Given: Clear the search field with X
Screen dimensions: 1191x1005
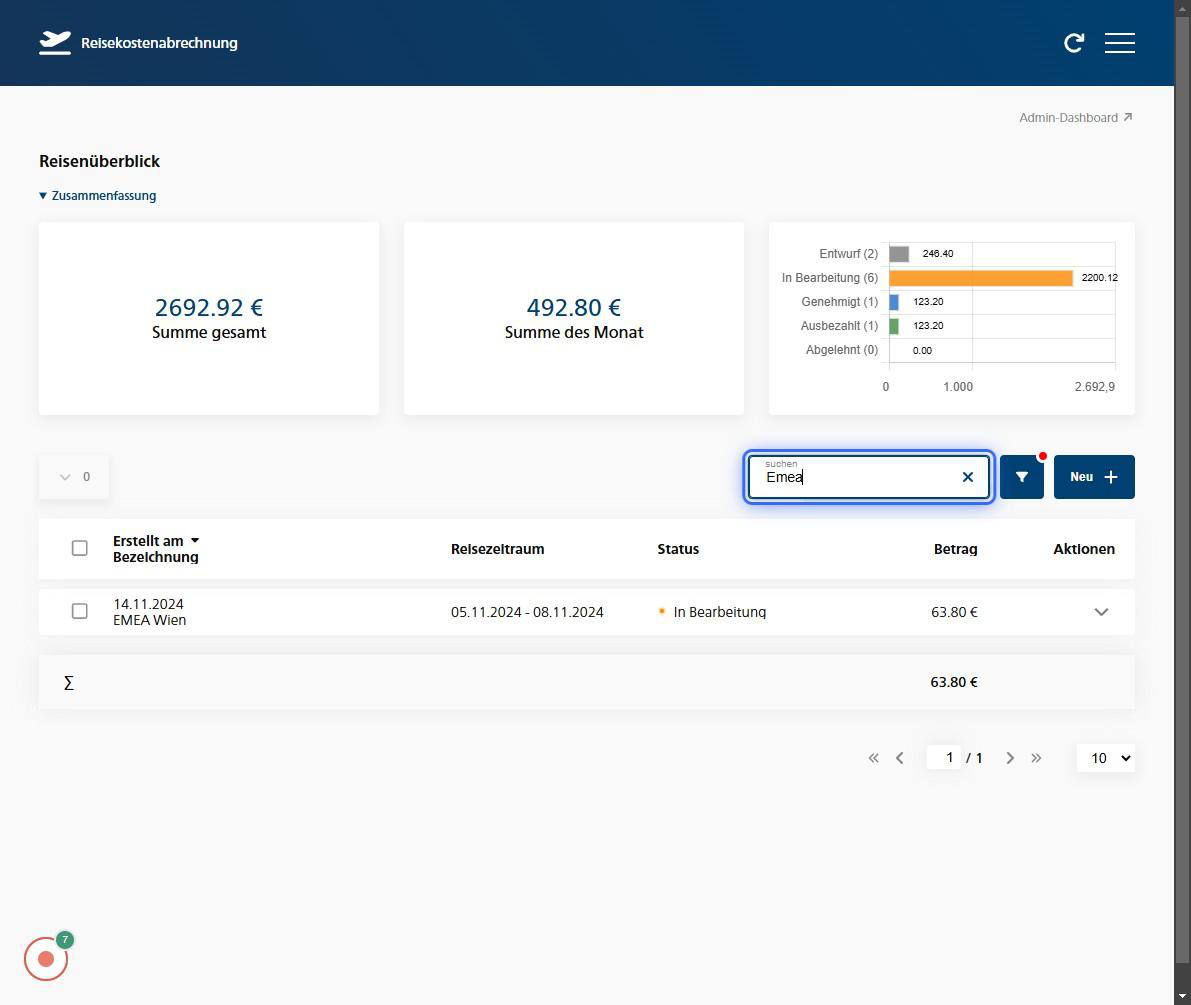Looking at the screenshot, I should (x=967, y=477).
